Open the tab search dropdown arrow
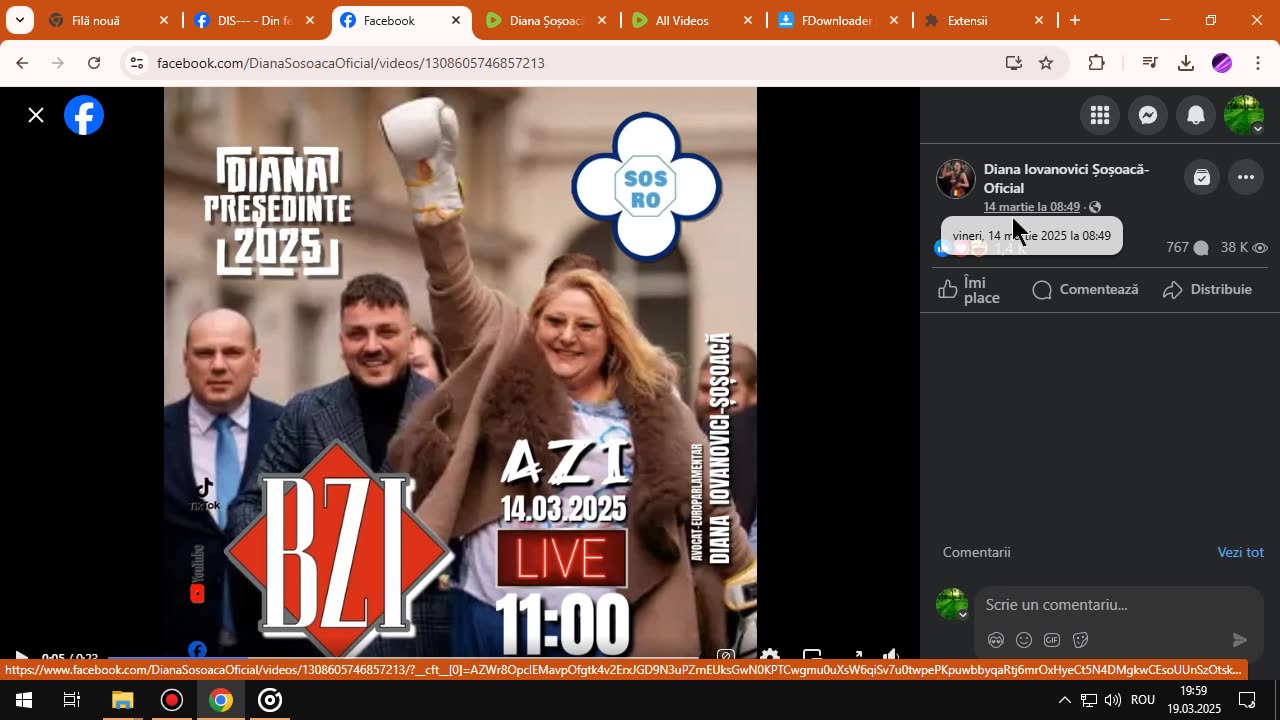 pyautogui.click(x=19, y=20)
